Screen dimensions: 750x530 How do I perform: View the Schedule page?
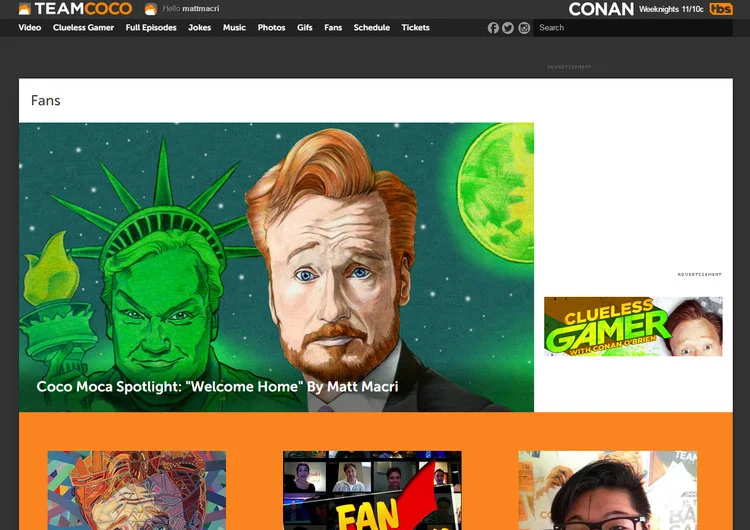pos(372,28)
